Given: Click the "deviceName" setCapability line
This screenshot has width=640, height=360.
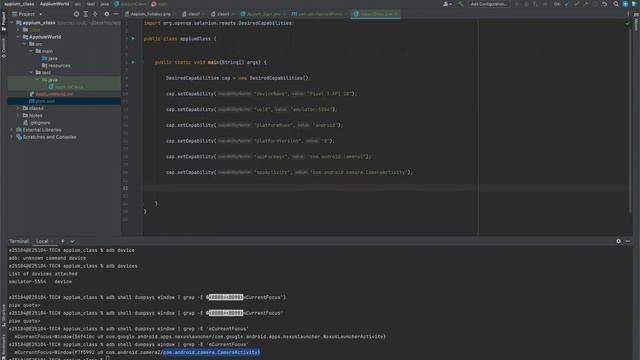Looking at the screenshot, I should pos(261,93).
